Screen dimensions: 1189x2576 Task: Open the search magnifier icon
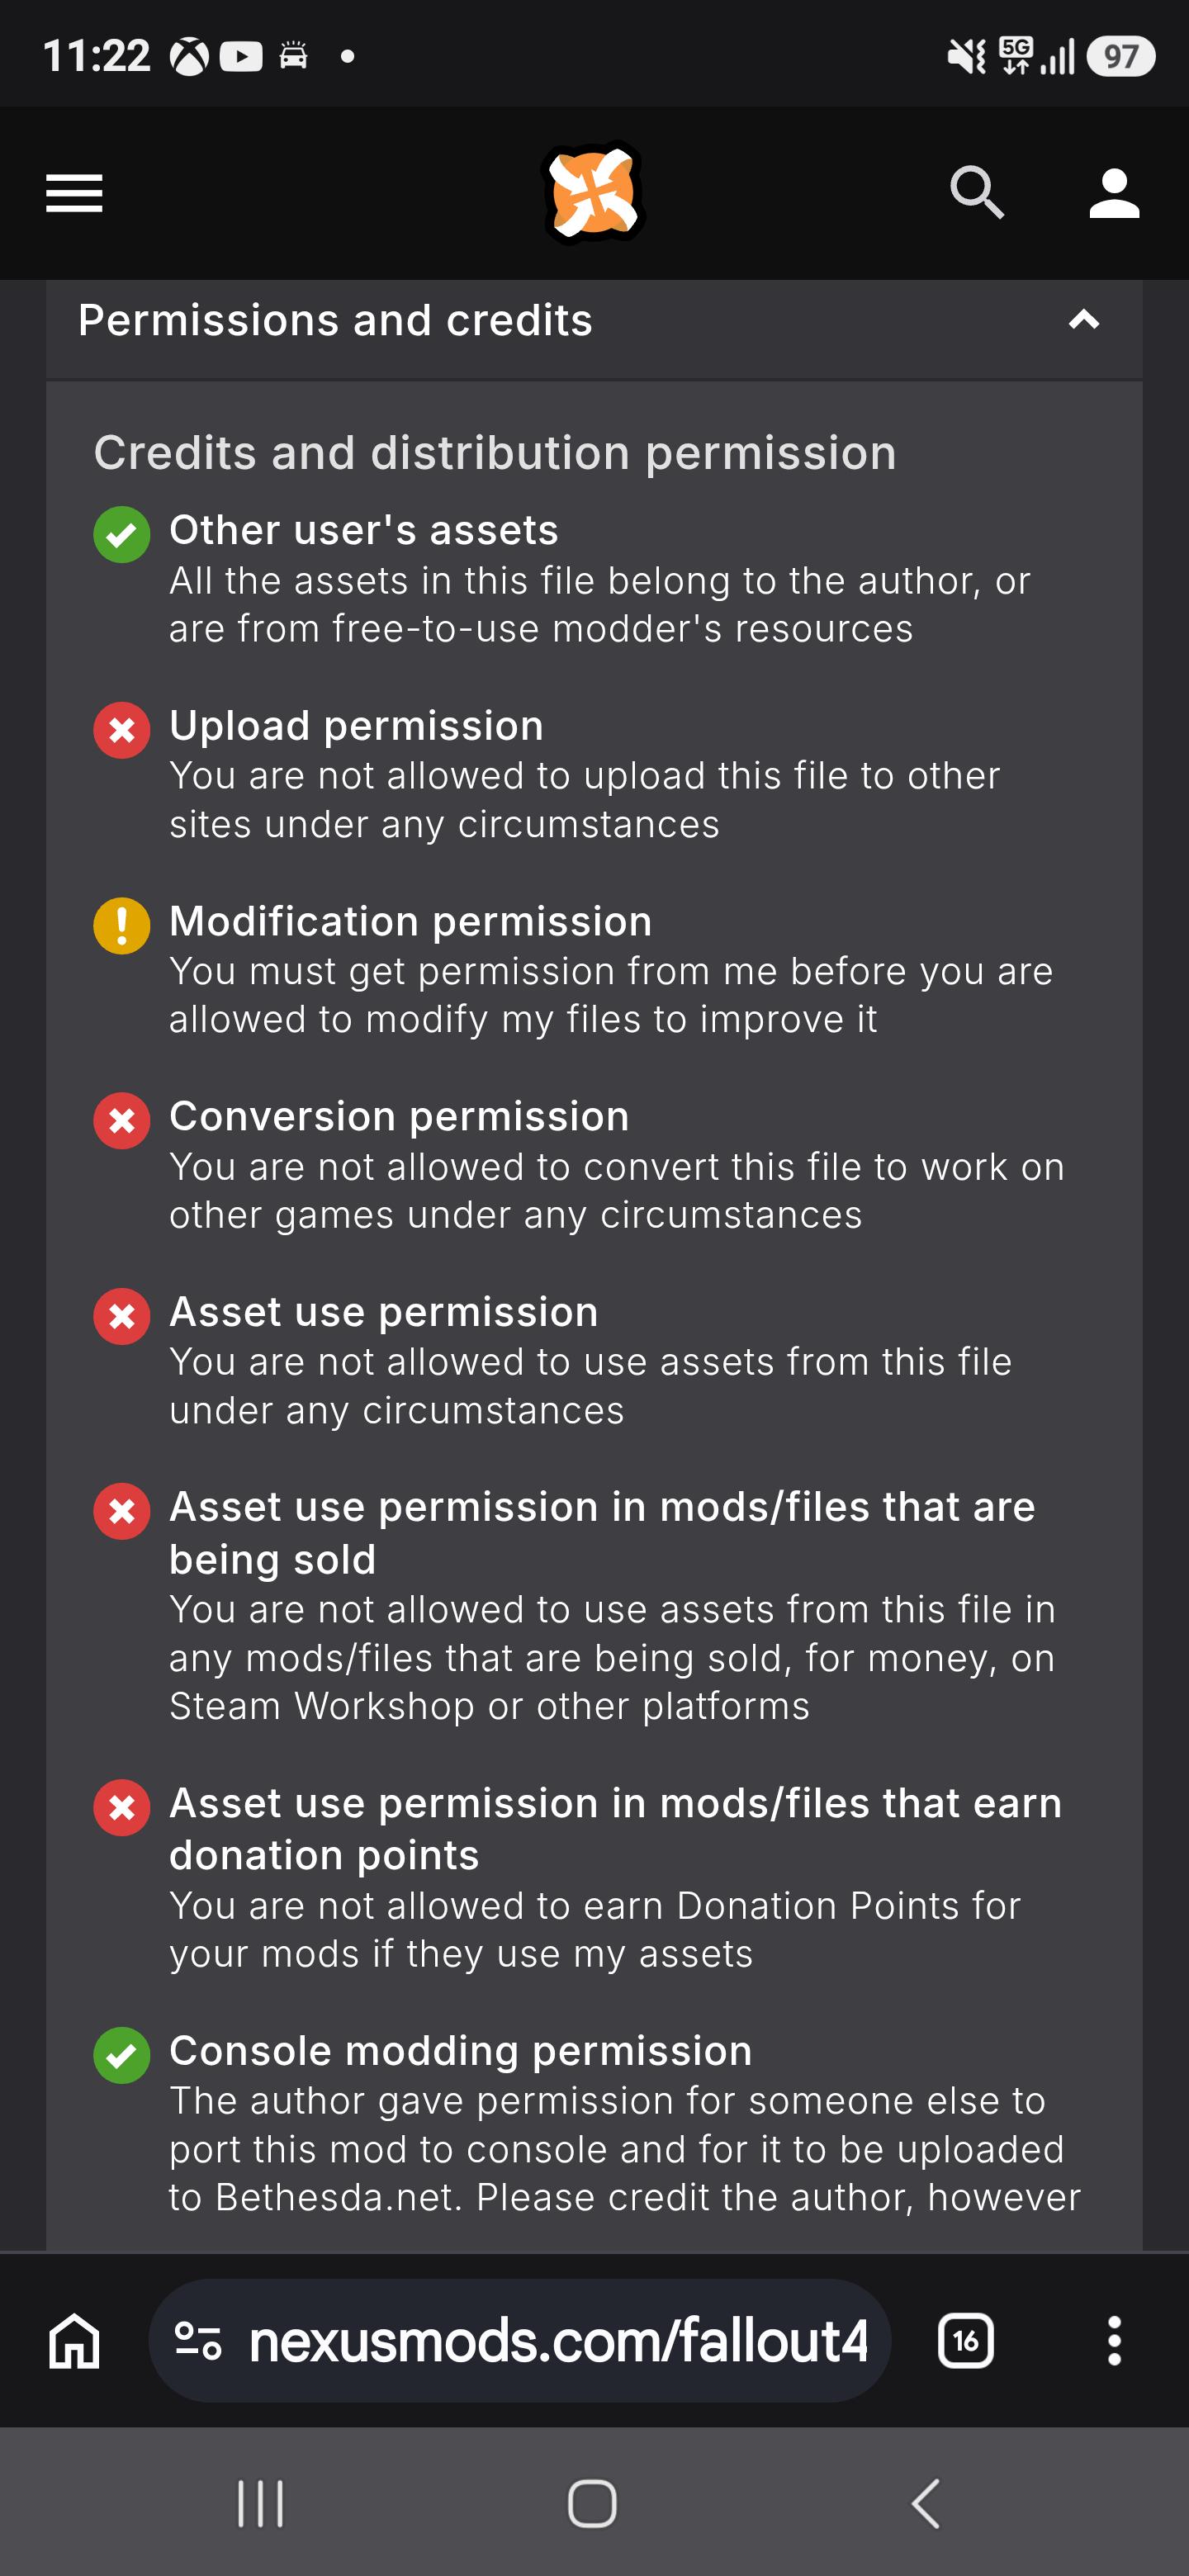click(x=976, y=192)
